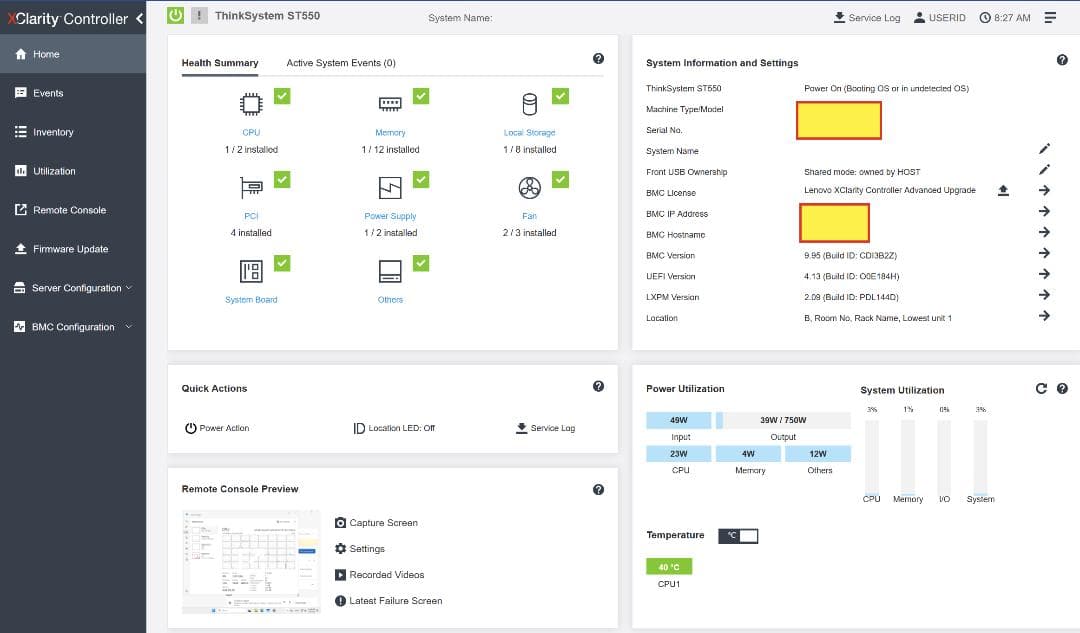Toggle Location LED off setting
Viewport: 1080px width, 633px height.
point(394,428)
